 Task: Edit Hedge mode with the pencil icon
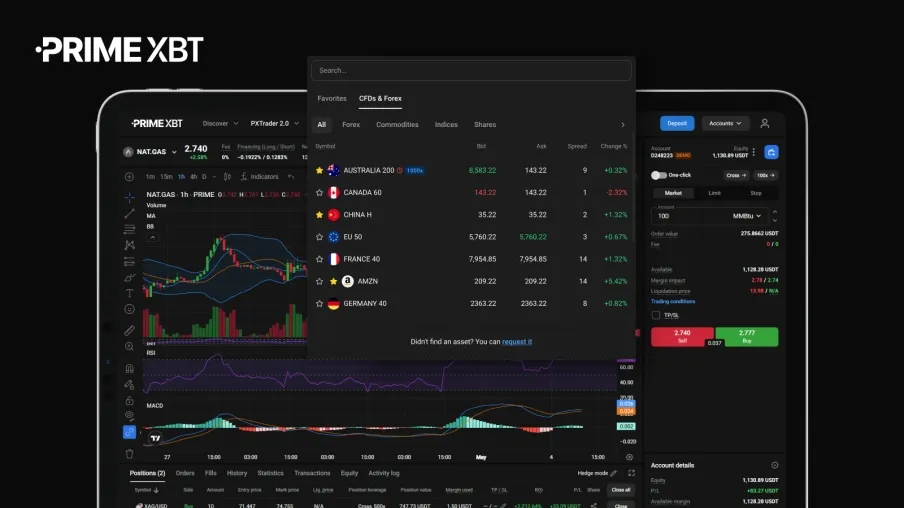pos(613,473)
